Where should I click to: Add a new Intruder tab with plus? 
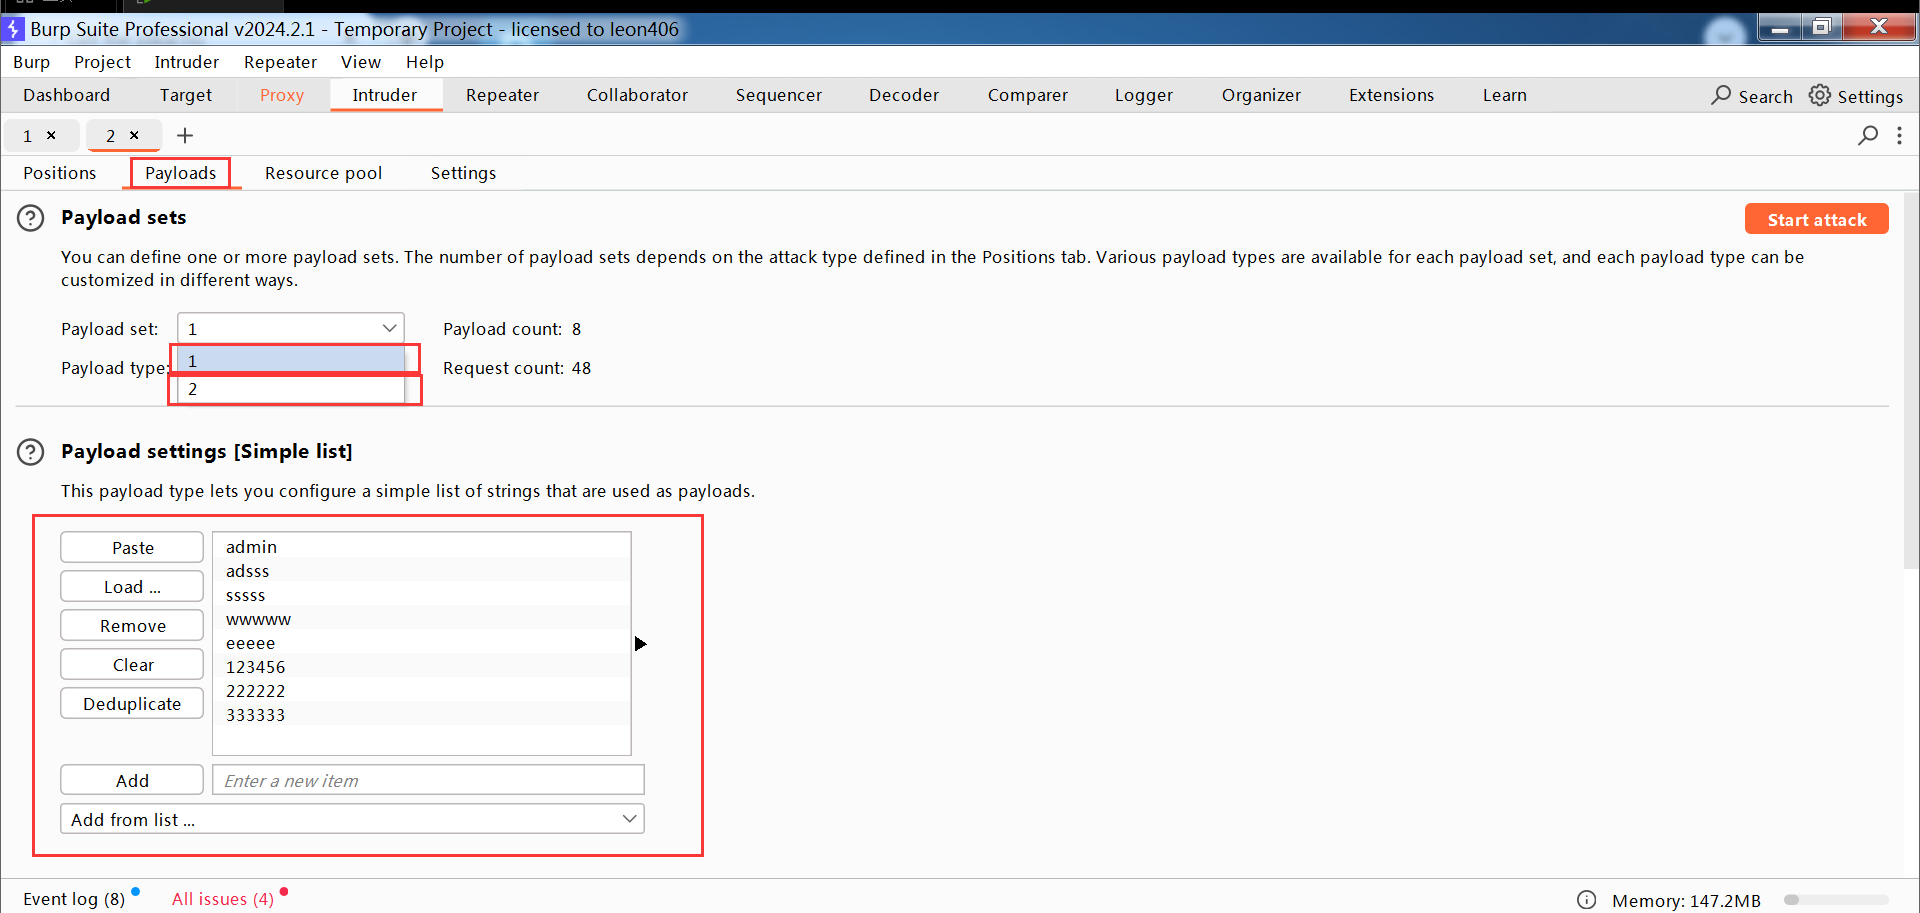(x=185, y=136)
